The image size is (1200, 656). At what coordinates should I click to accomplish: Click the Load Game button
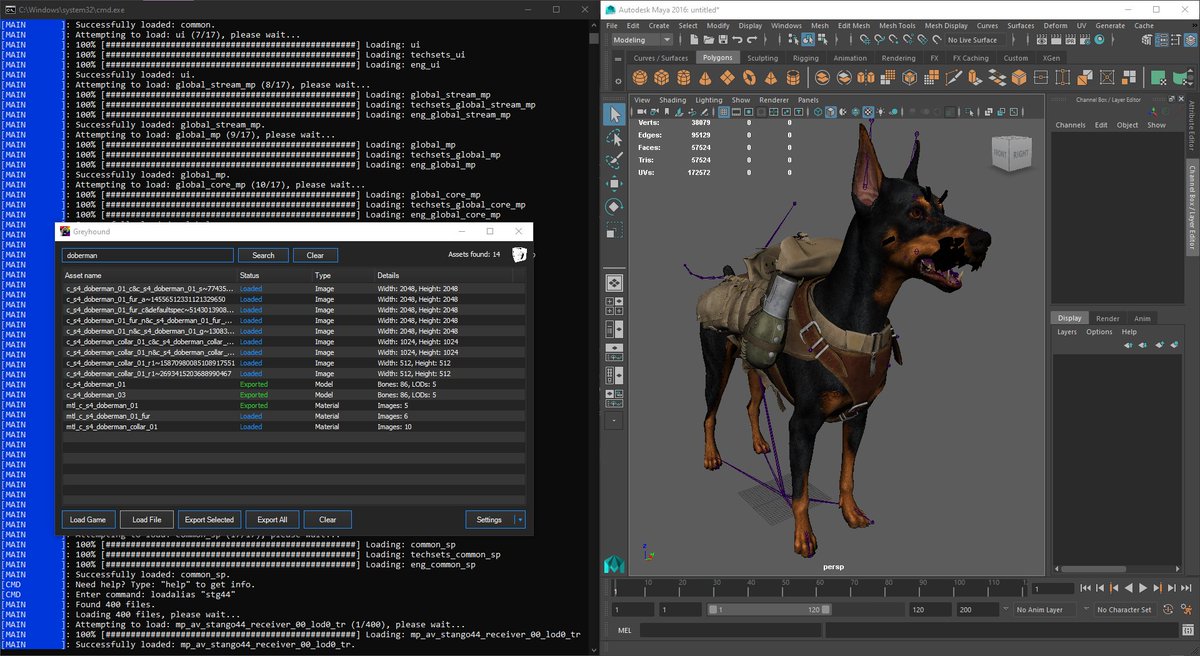click(88, 519)
